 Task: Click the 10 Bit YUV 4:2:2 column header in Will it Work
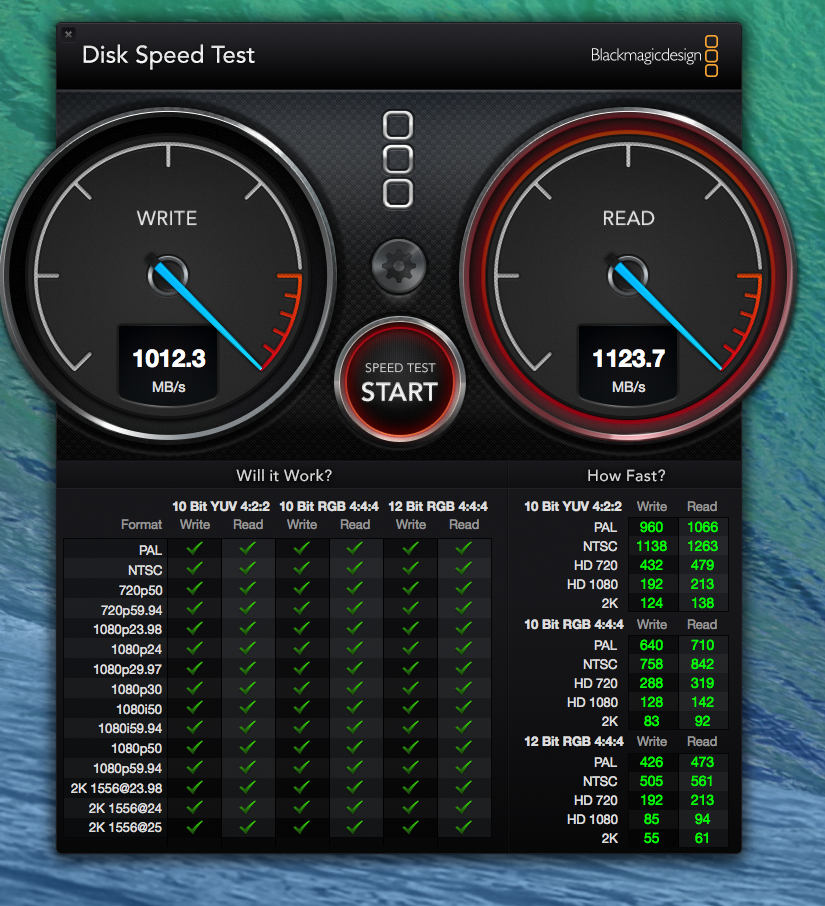click(x=221, y=506)
